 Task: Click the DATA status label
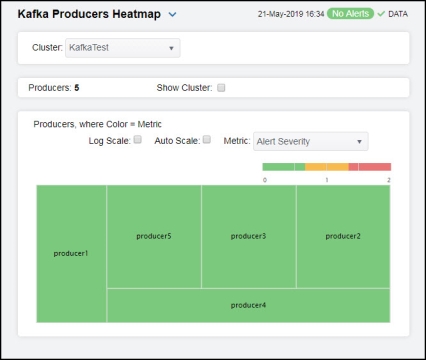pyautogui.click(x=398, y=14)
